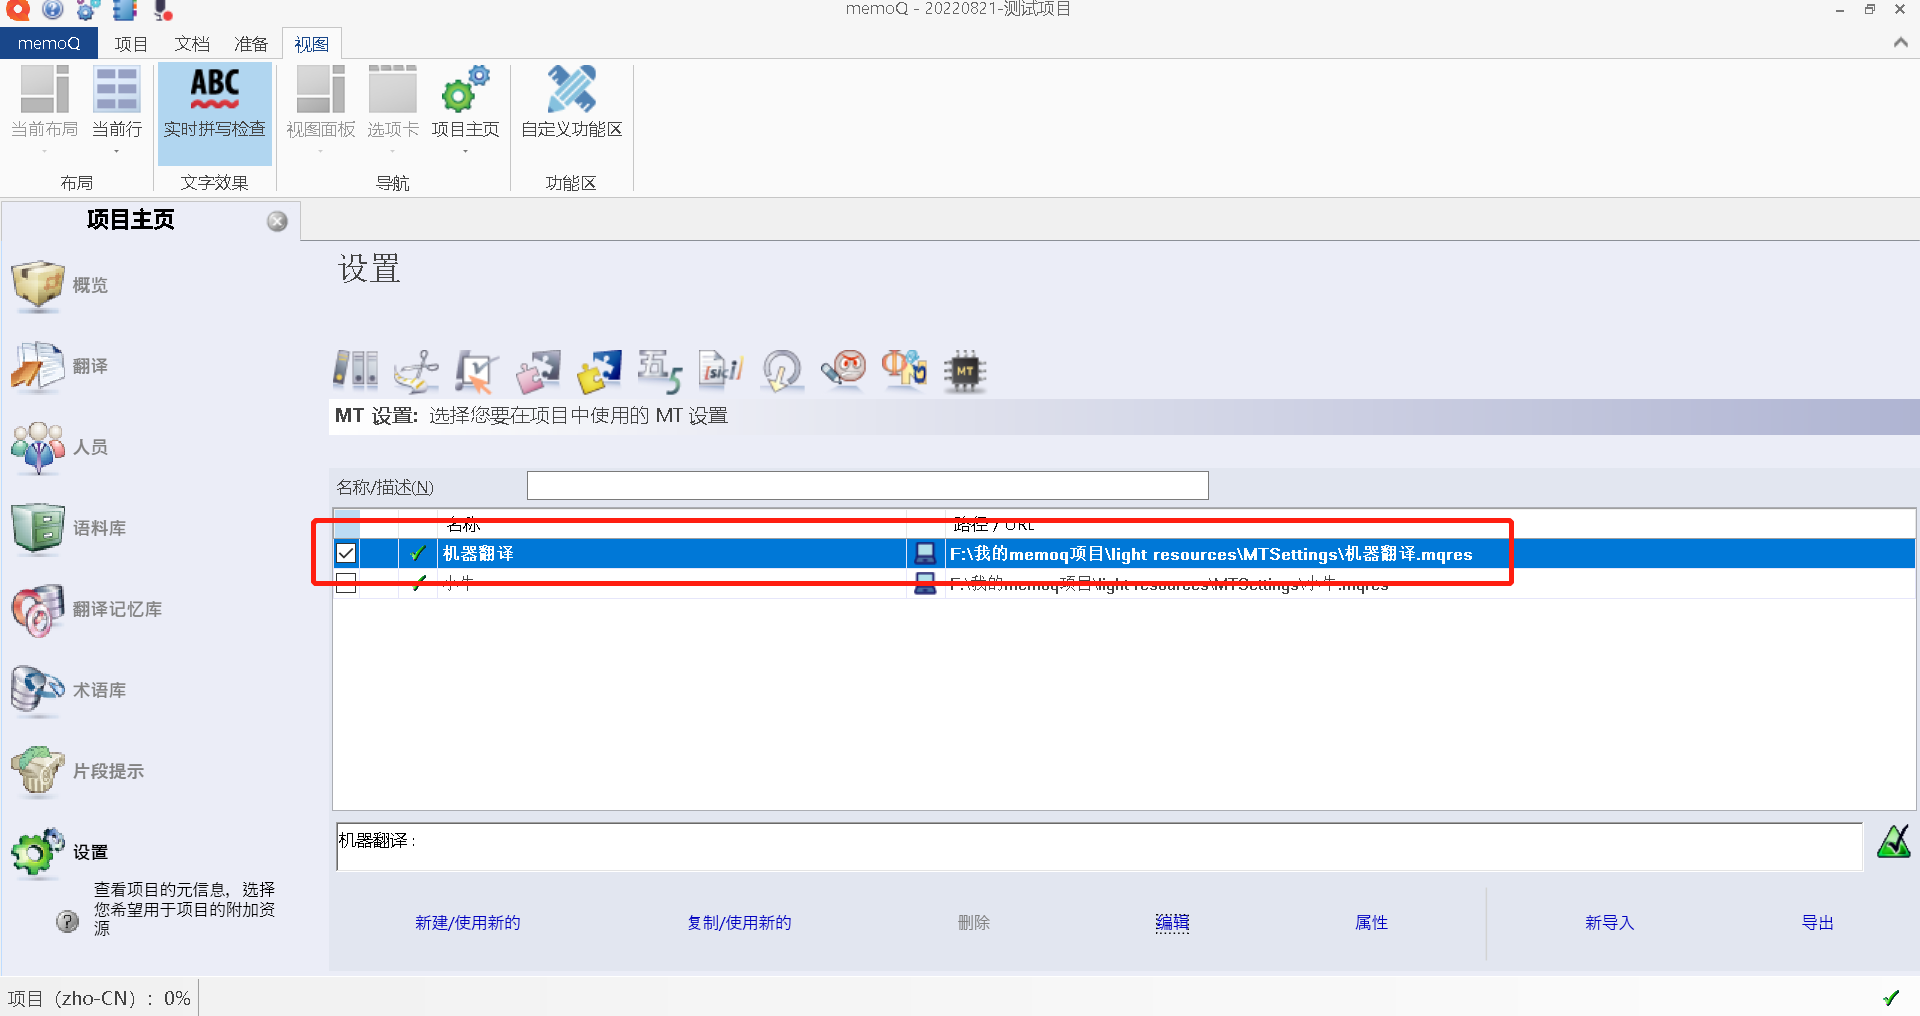Open the options gears icon in the title bar
The height and width of the screenshot is (1016, 1920).
88,10
